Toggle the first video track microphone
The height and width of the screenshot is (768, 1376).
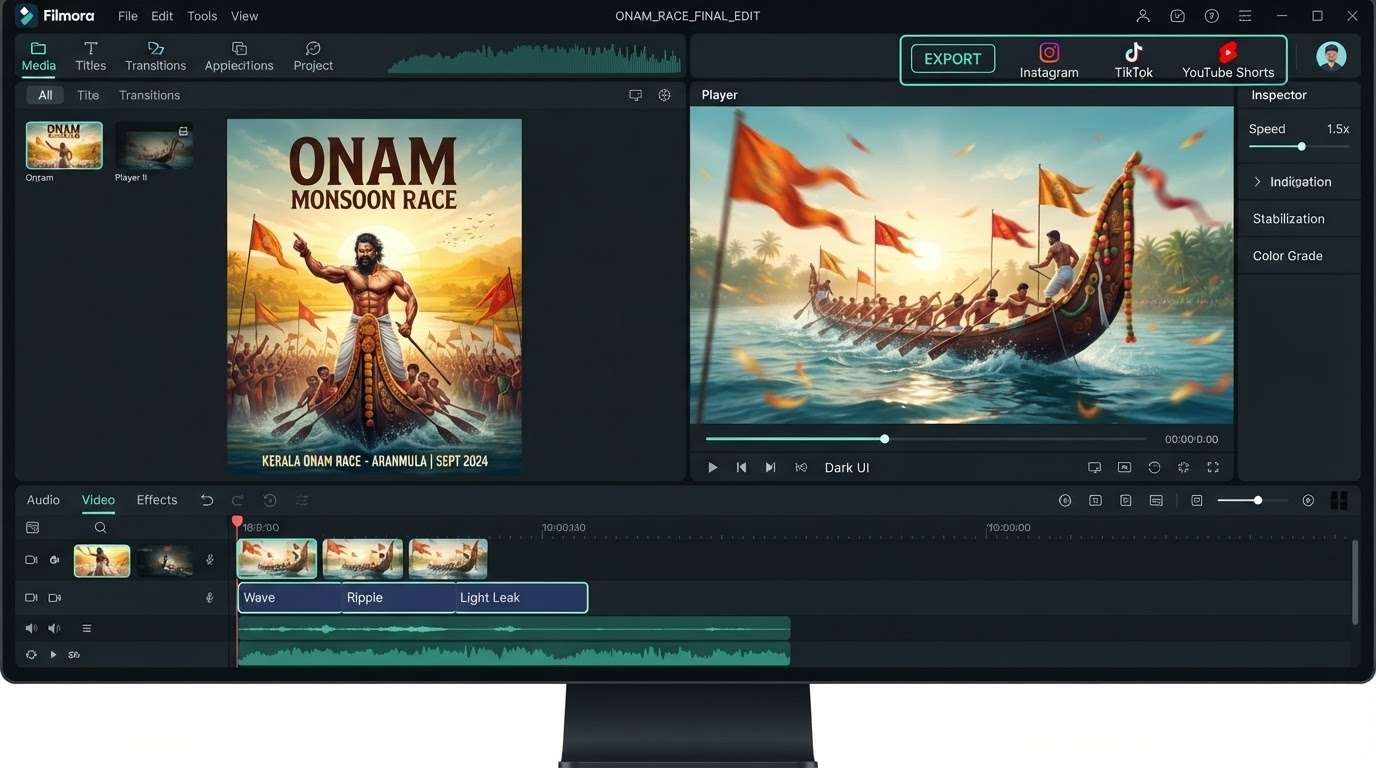(x=210, y=560)
